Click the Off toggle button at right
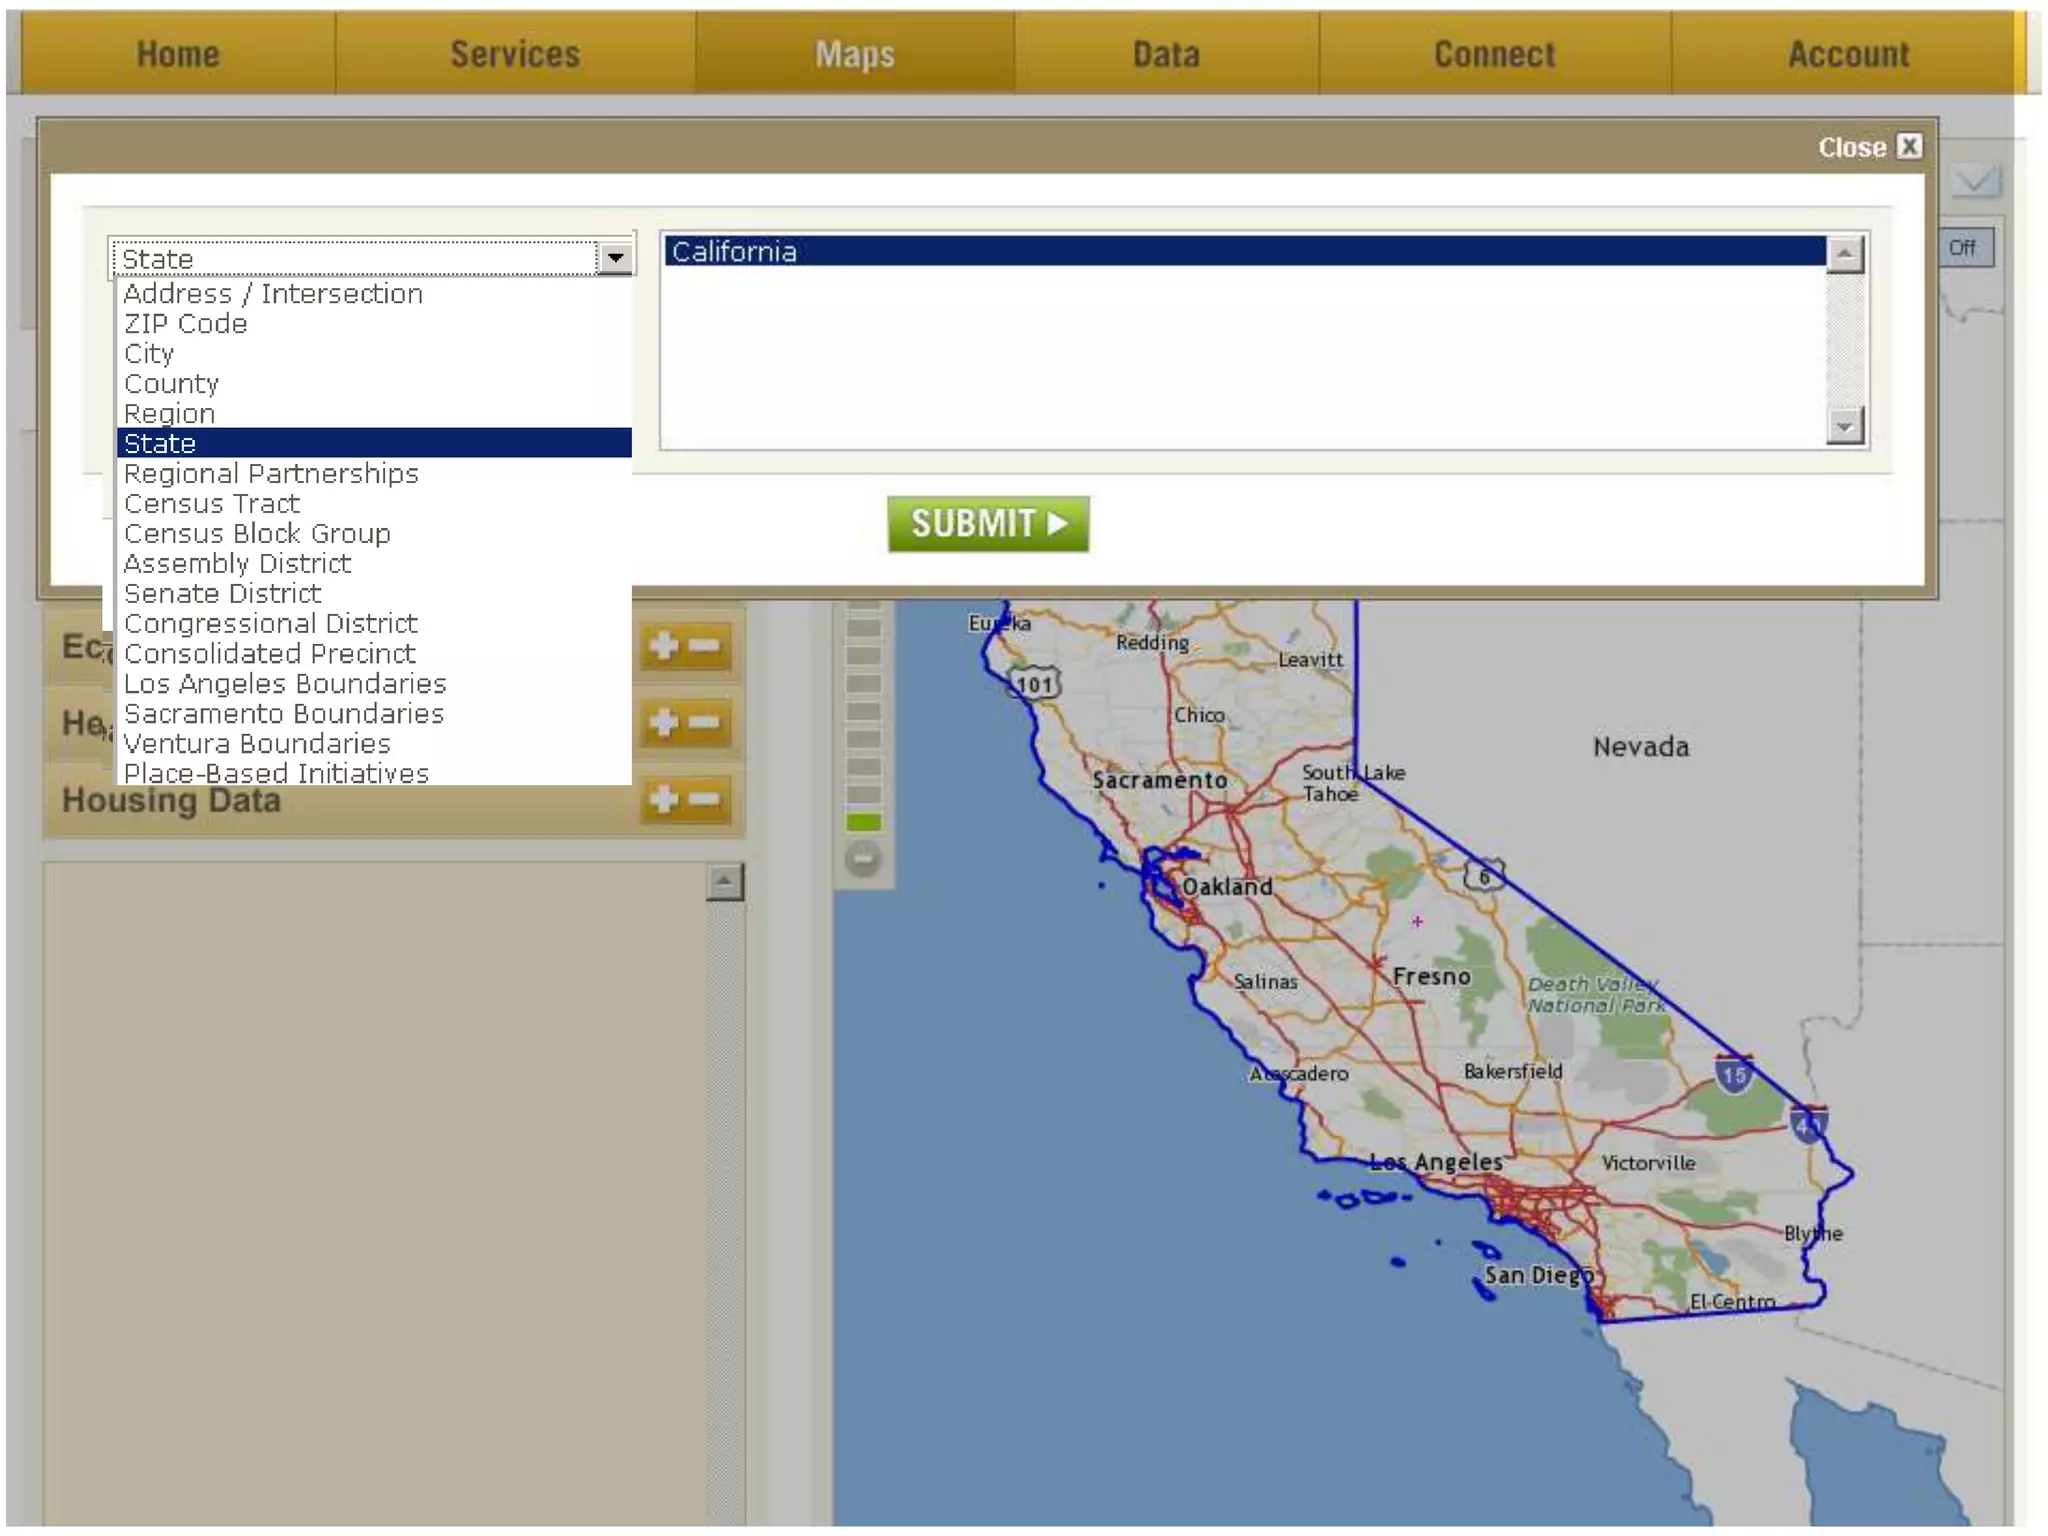Image resolution: width=2048 pixels, height=1536 pixels. (x=1963, y=248)
